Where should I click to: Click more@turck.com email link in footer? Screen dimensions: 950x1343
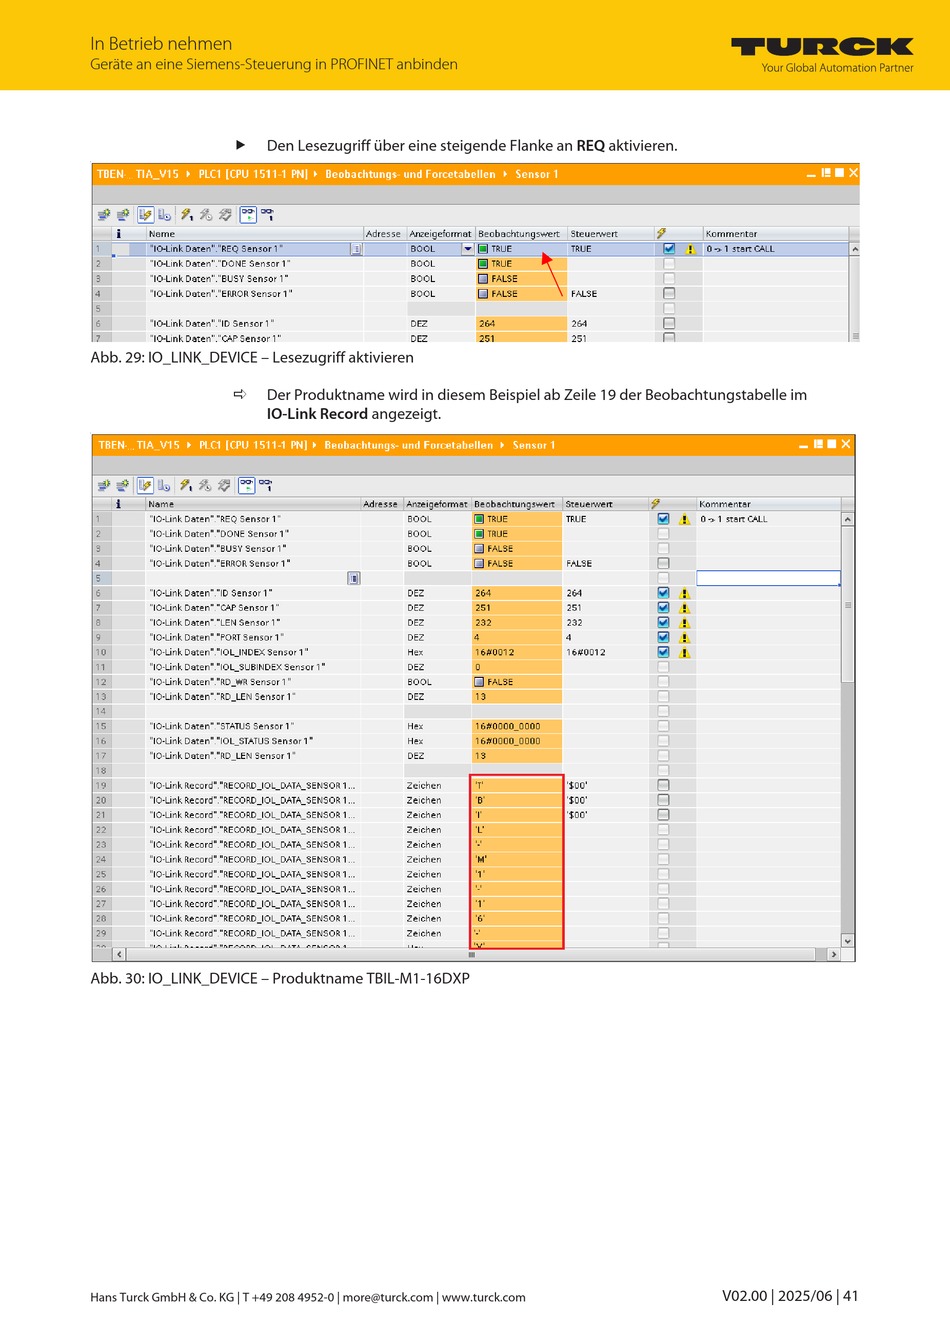(388, 1297)
